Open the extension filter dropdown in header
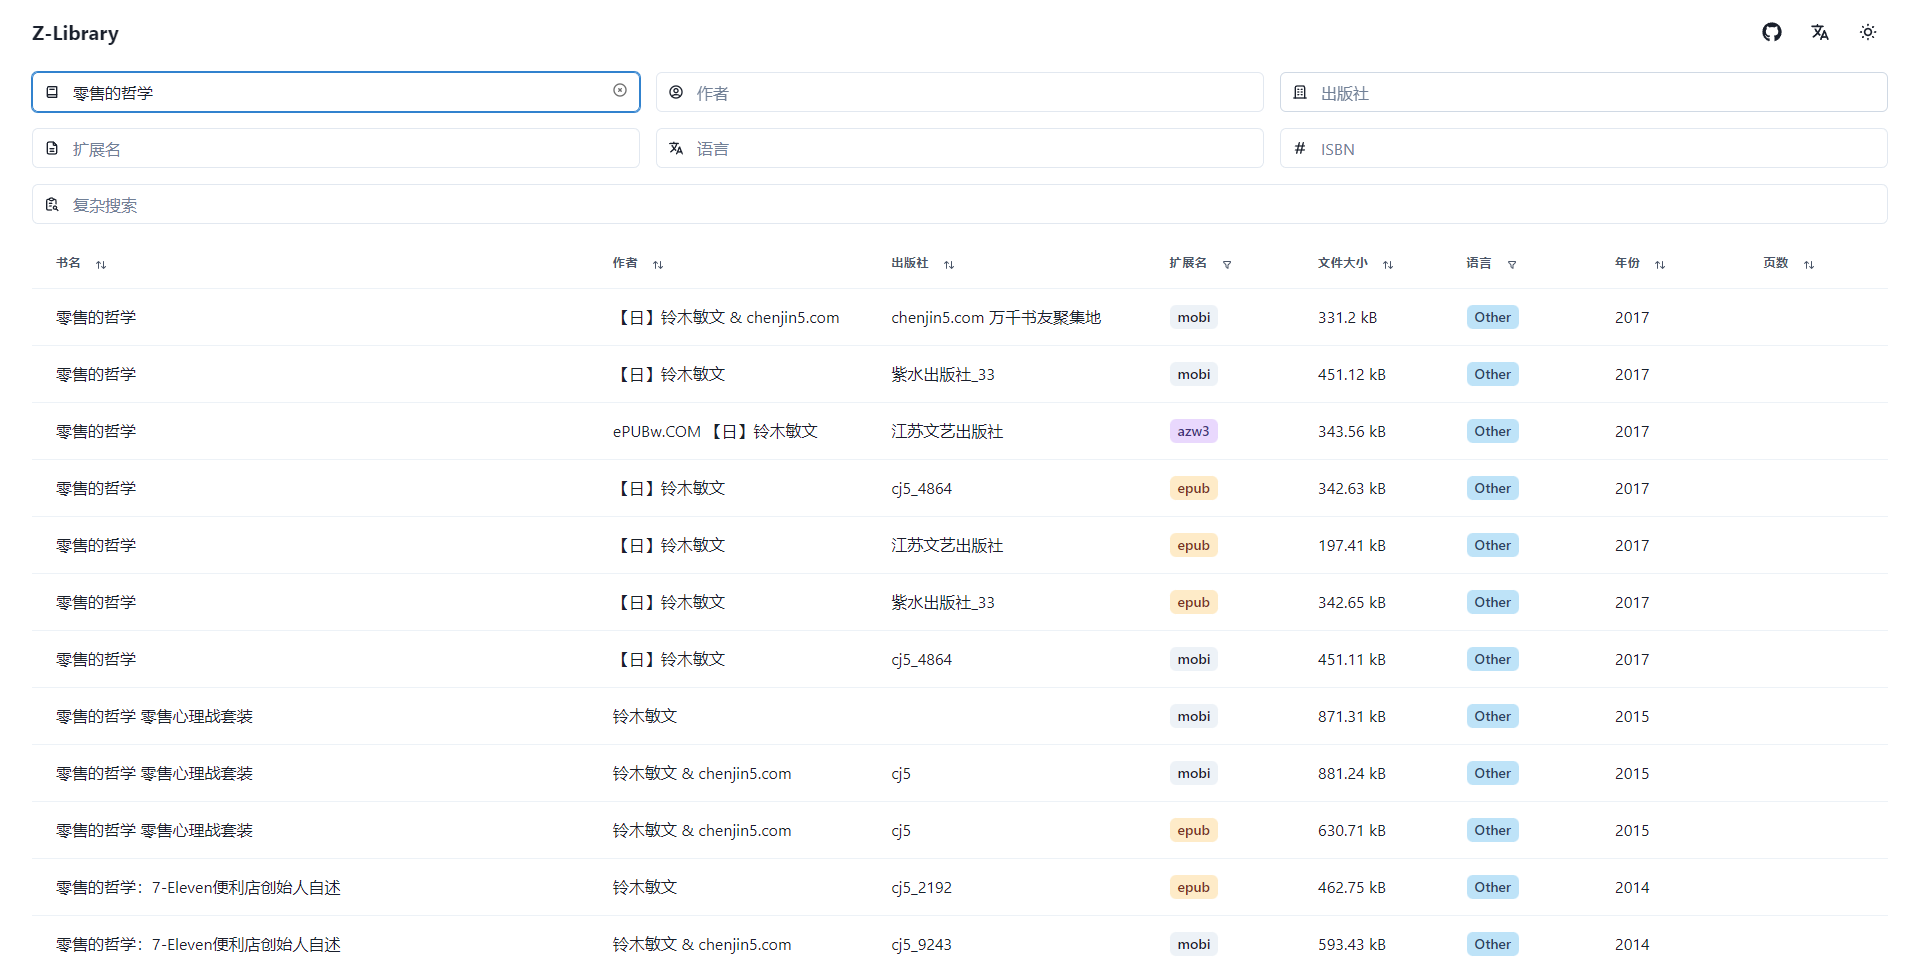The height and width of the screenshot is (969, 1920). [x=1227, y=265]
